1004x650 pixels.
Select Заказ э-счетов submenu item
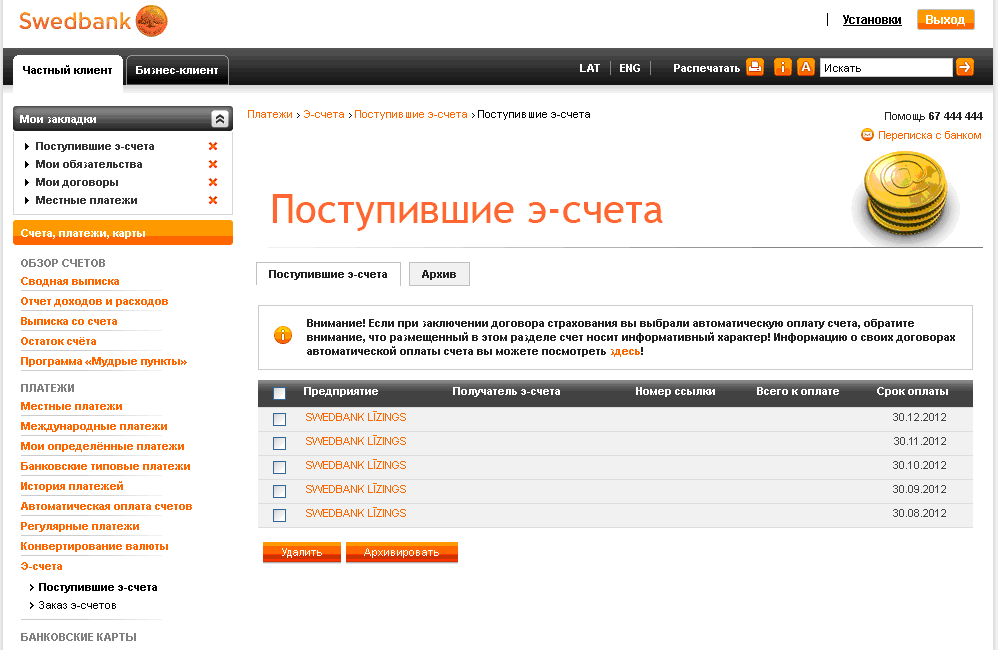tap(77, 605)
